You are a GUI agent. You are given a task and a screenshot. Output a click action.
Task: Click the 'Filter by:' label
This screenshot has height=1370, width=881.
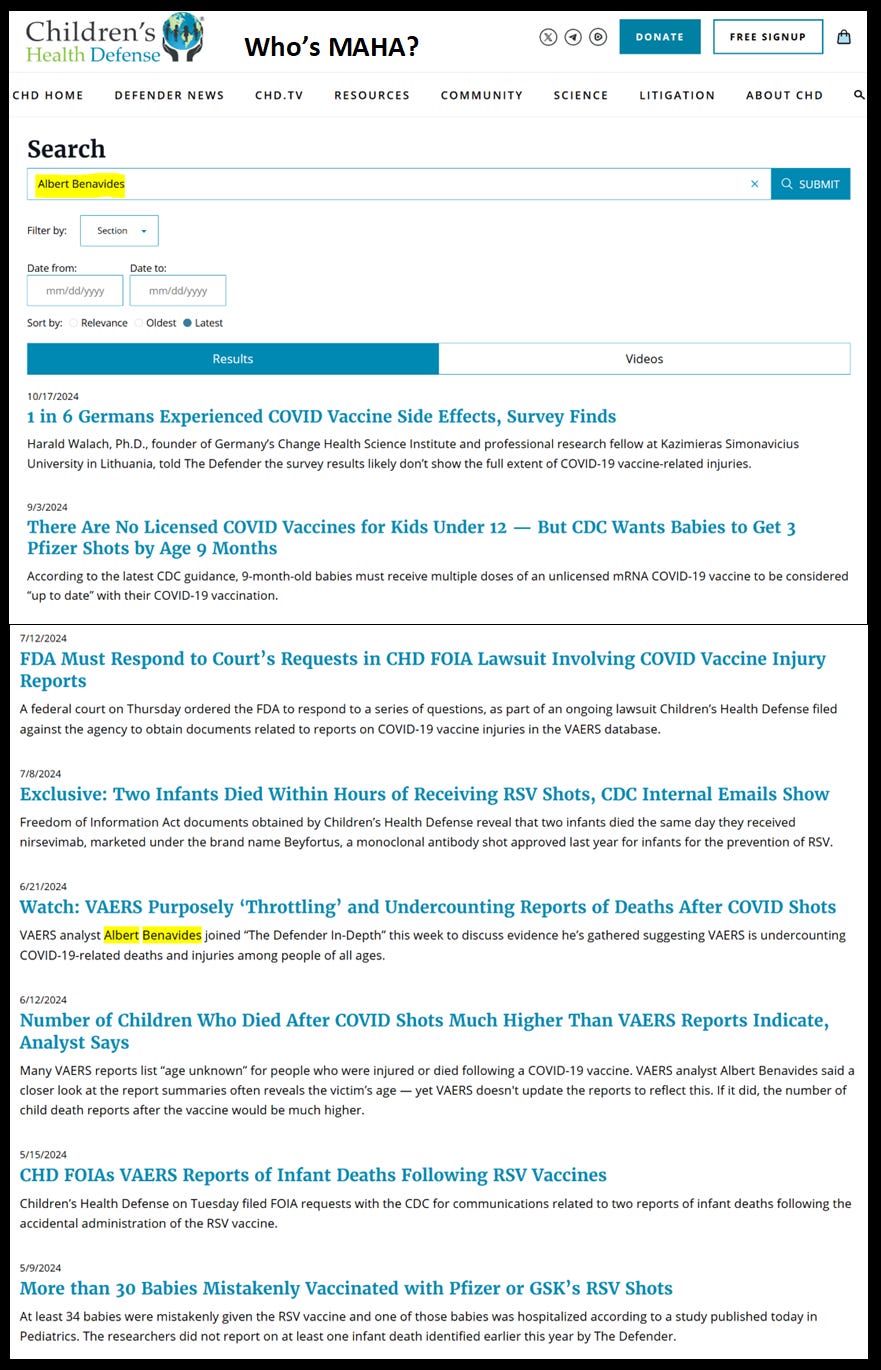pyautogui.click(x=47, y=231)
